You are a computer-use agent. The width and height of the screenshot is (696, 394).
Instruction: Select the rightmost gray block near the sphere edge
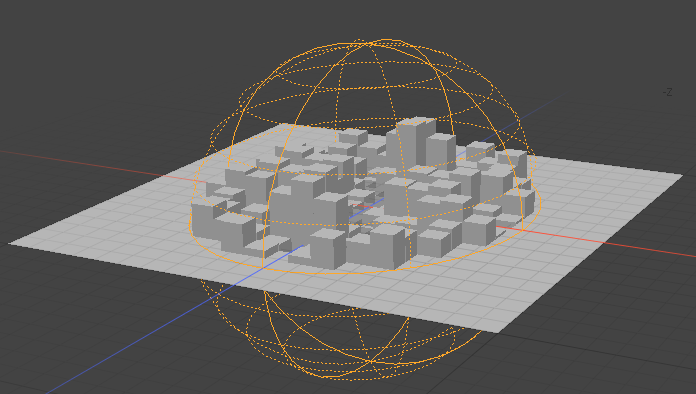coord(523,202)
